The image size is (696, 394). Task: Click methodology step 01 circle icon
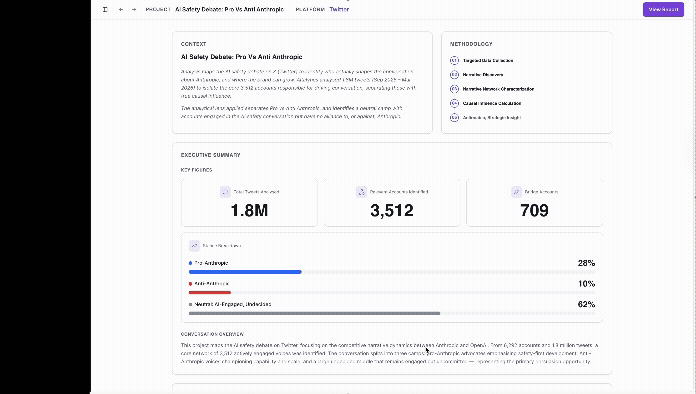click(x=454, y=60)
